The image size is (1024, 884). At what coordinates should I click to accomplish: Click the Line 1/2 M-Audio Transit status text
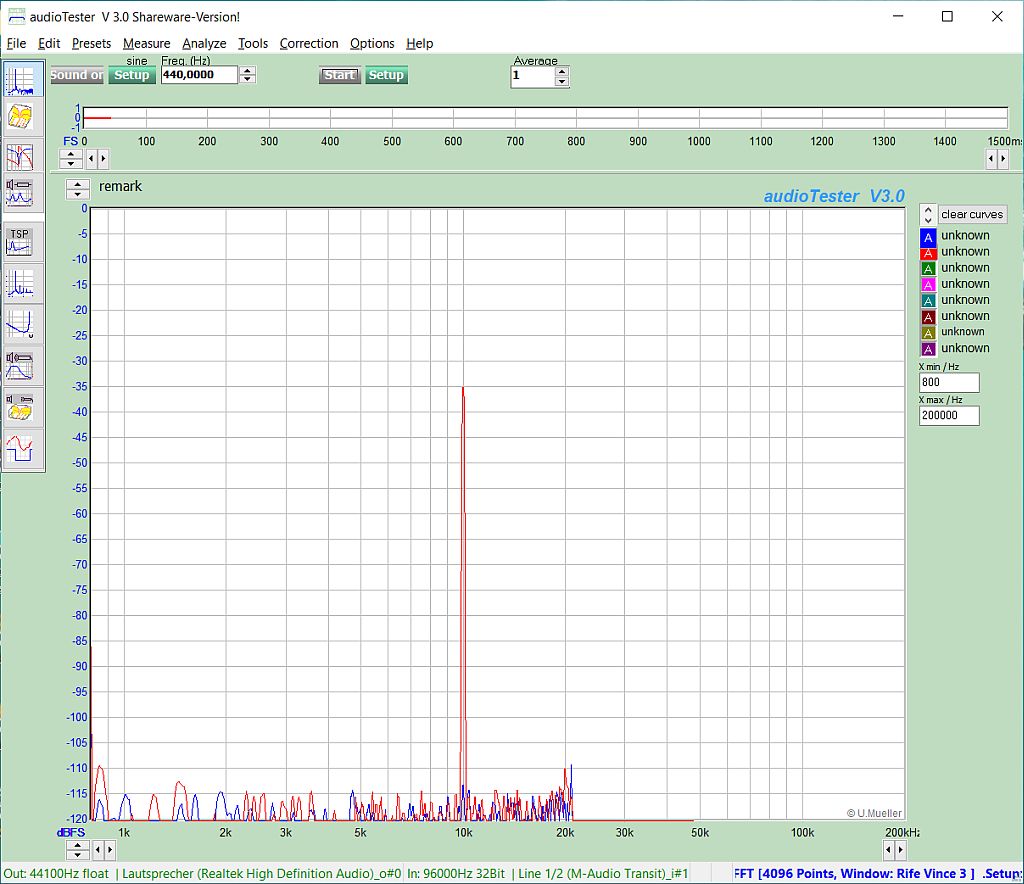[603, 874]
